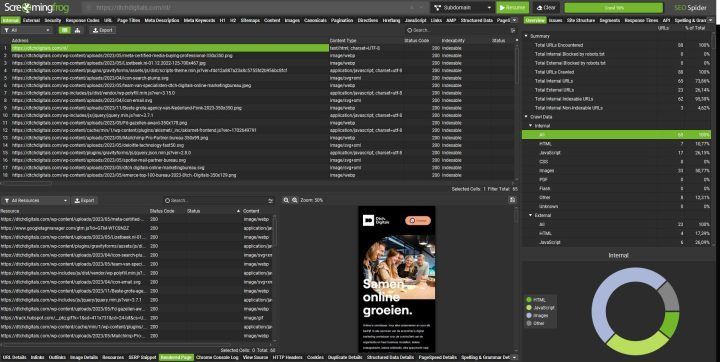Open the Response Codes tab

click(83, 20)
